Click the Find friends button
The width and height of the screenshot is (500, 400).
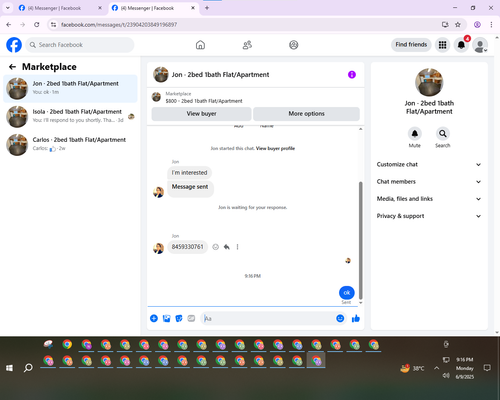(411, 45)
